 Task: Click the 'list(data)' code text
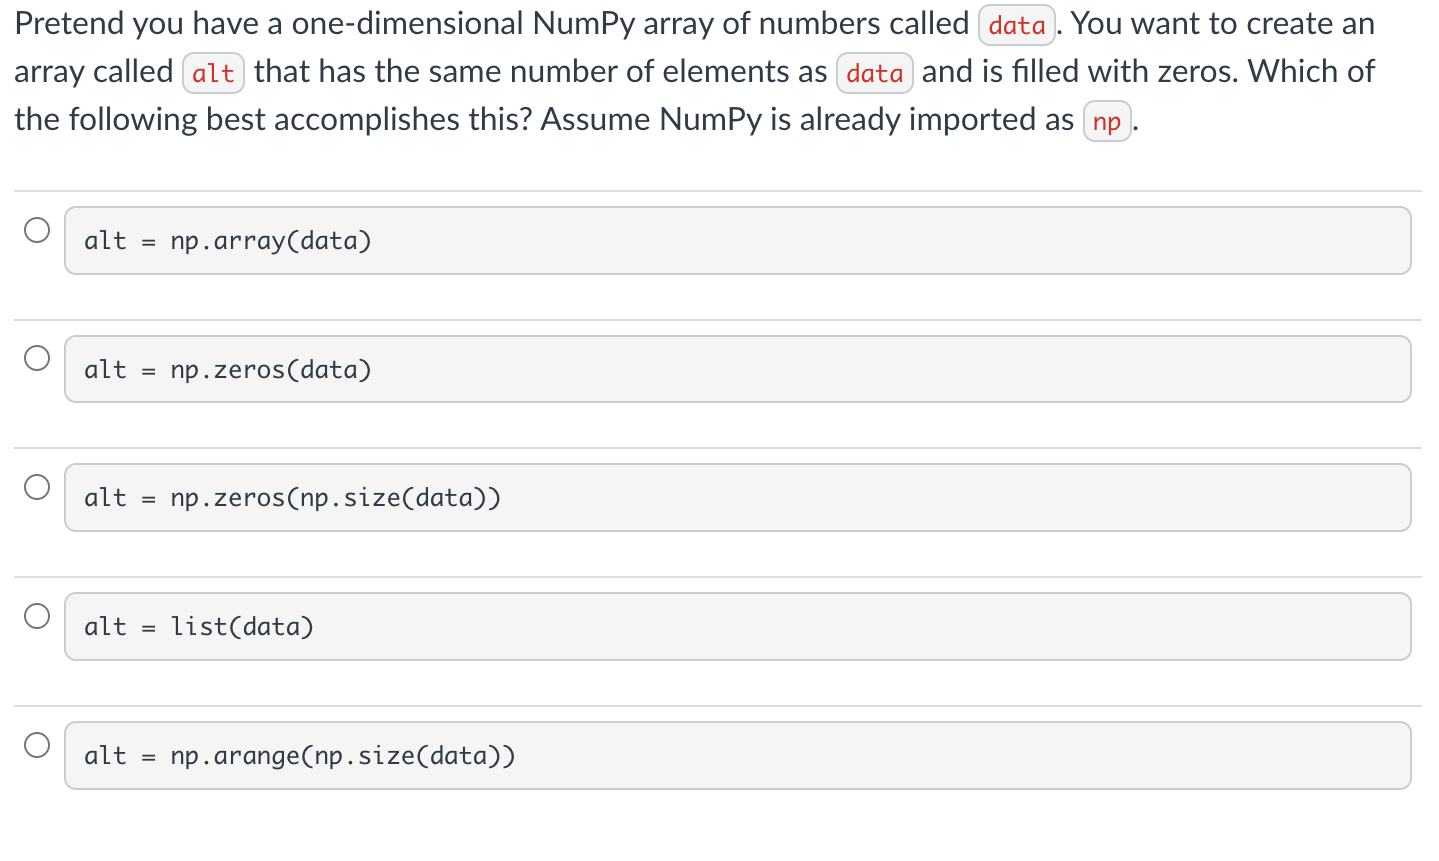pyautogui.click(x=242, y=627)
